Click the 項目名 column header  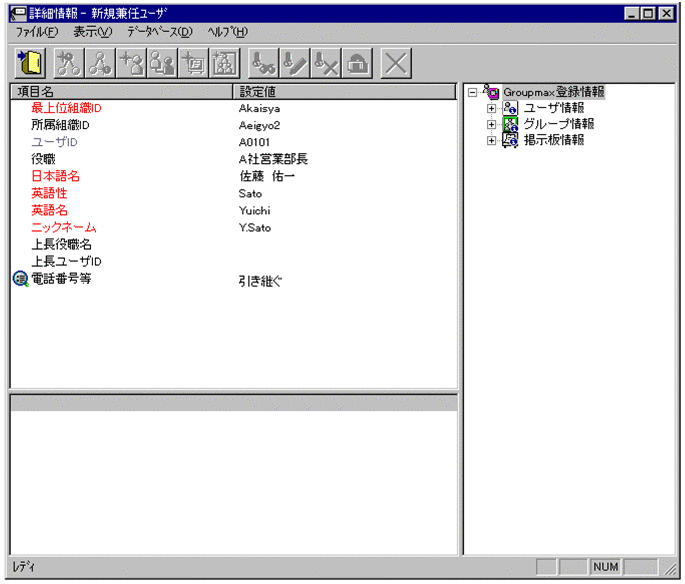[x=121, y=92]
